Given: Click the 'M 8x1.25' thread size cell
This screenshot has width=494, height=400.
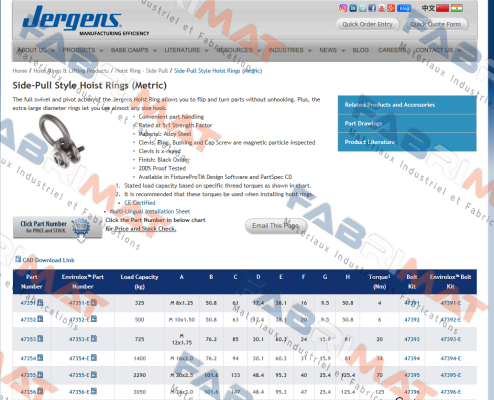Looking at the screenshot, I should point(181,303).
